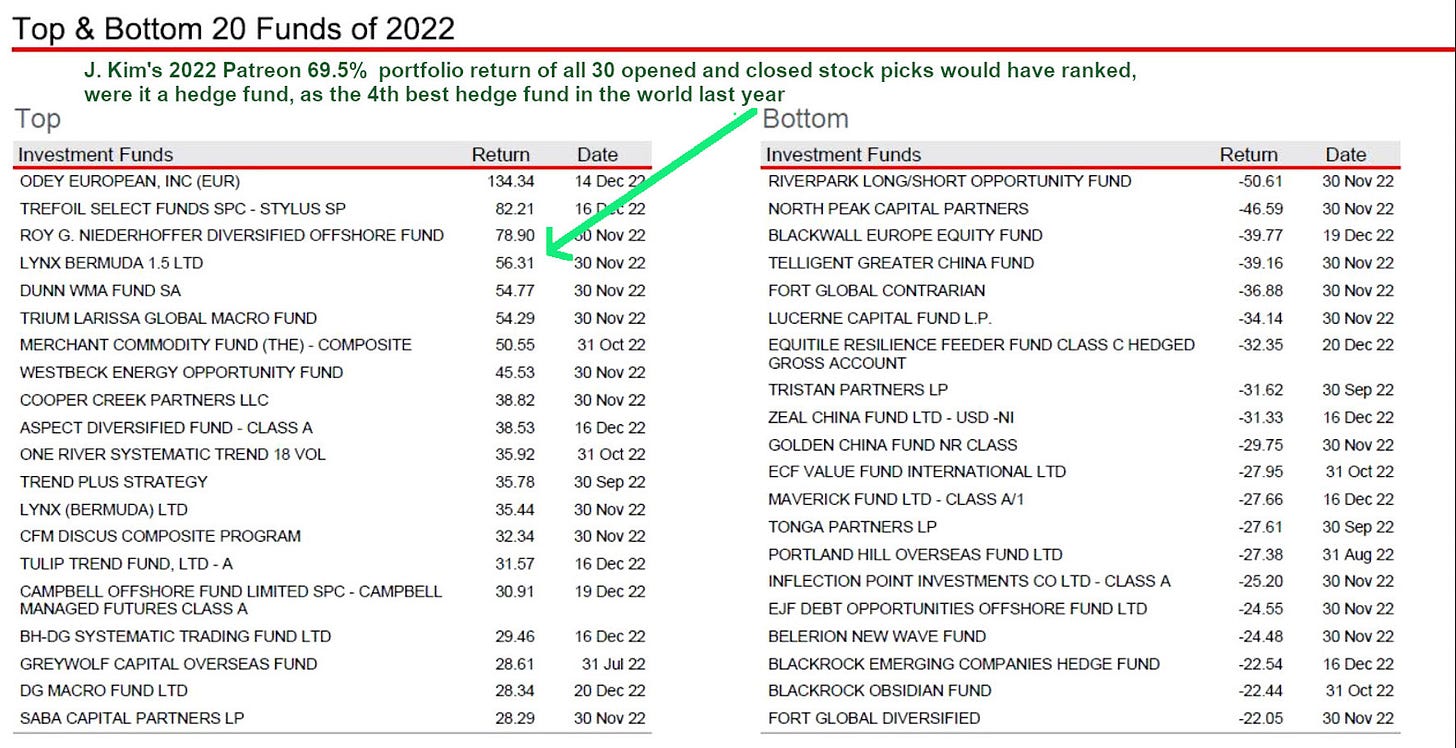Click 'NORTH PEAK CAPITAL PARTNERS'
Viewport: 1456px width, 748px height.
coord(898,209)
